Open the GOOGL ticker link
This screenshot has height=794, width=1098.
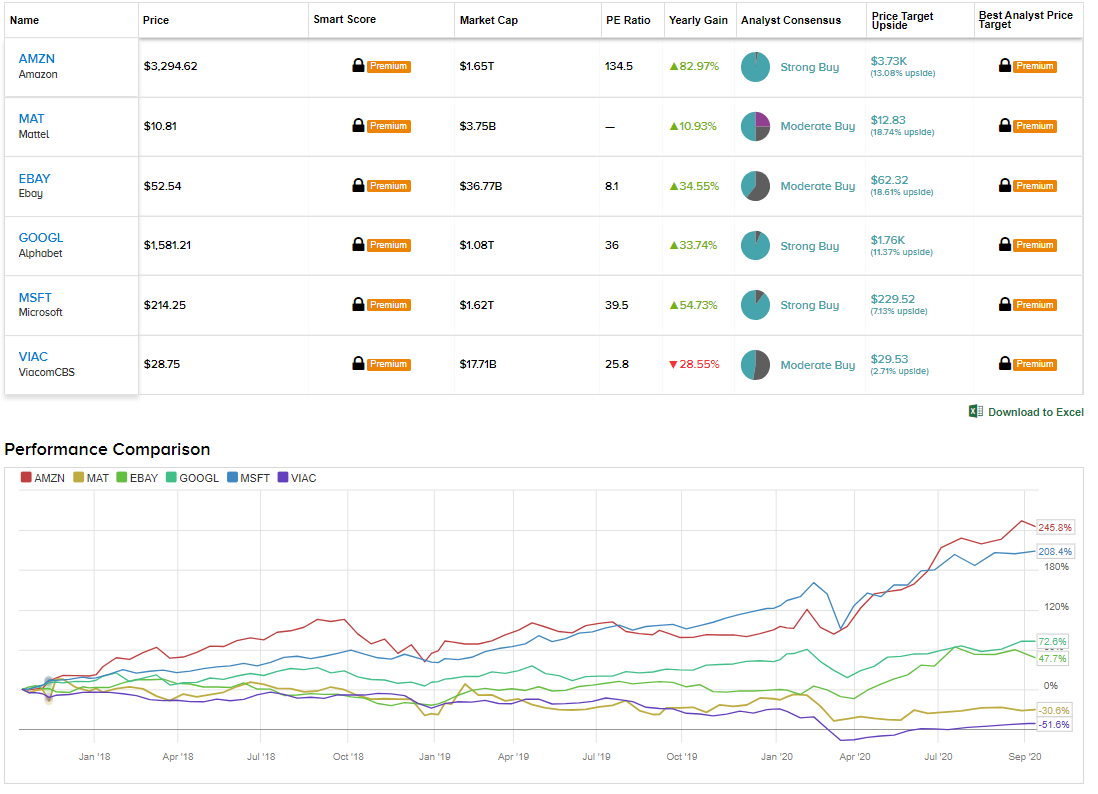tap(41, 238)
